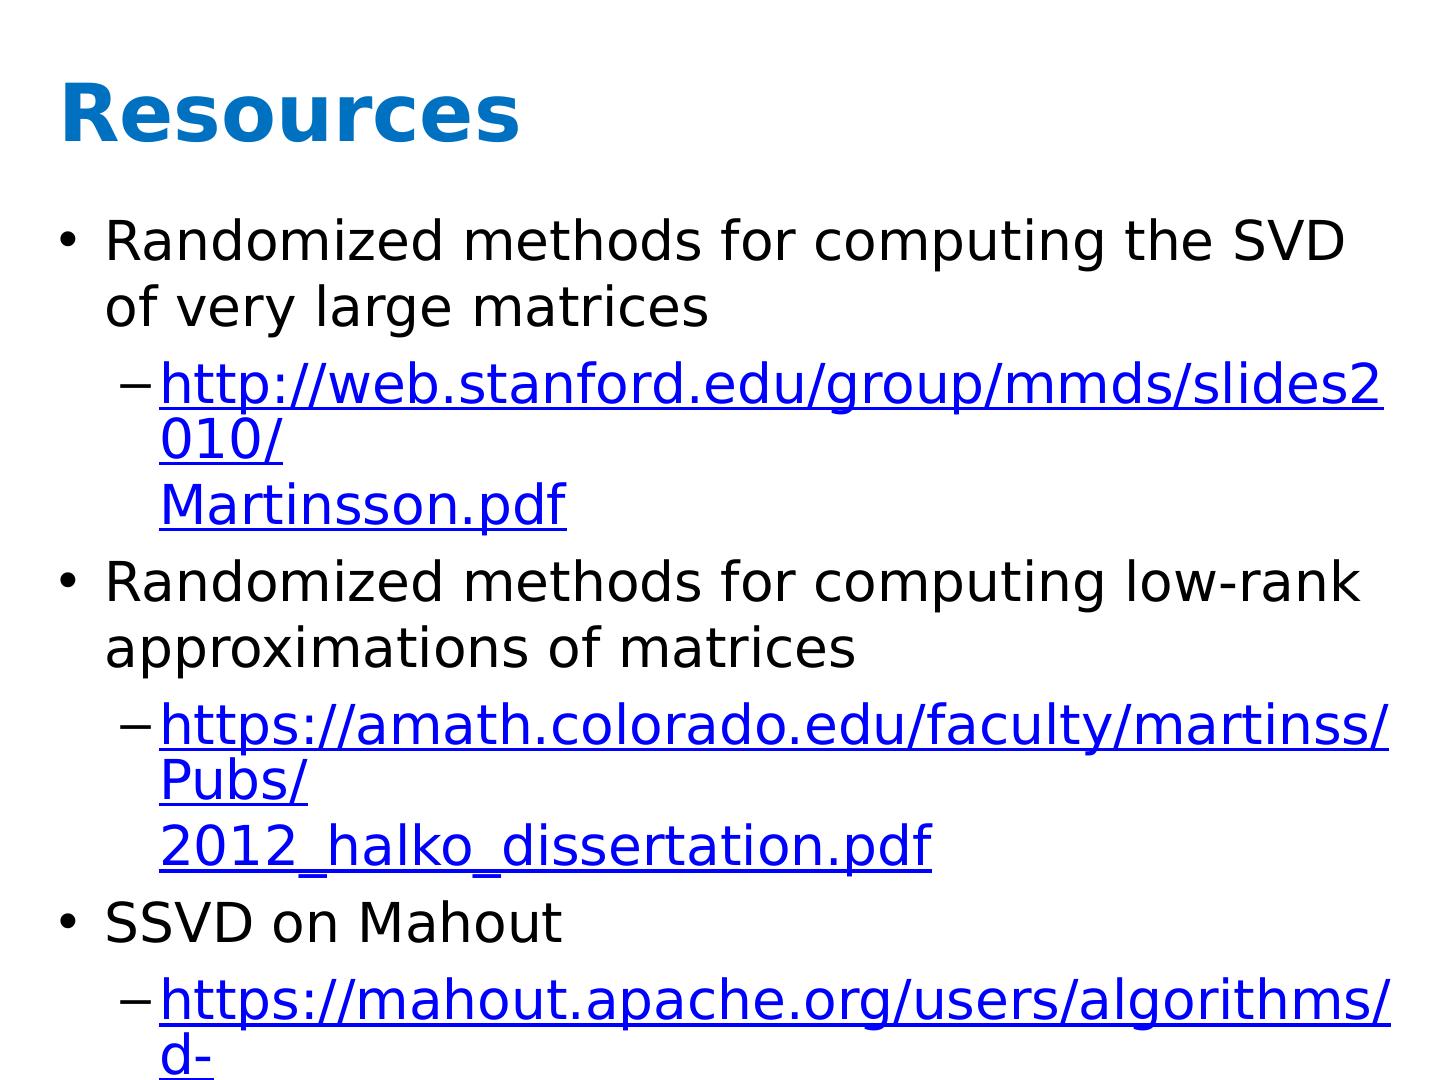This screenshot has width=1440, height=1080.
Task: Click the bullet dot before SSVD on Mahout
Action: click(x=68, y=920)
